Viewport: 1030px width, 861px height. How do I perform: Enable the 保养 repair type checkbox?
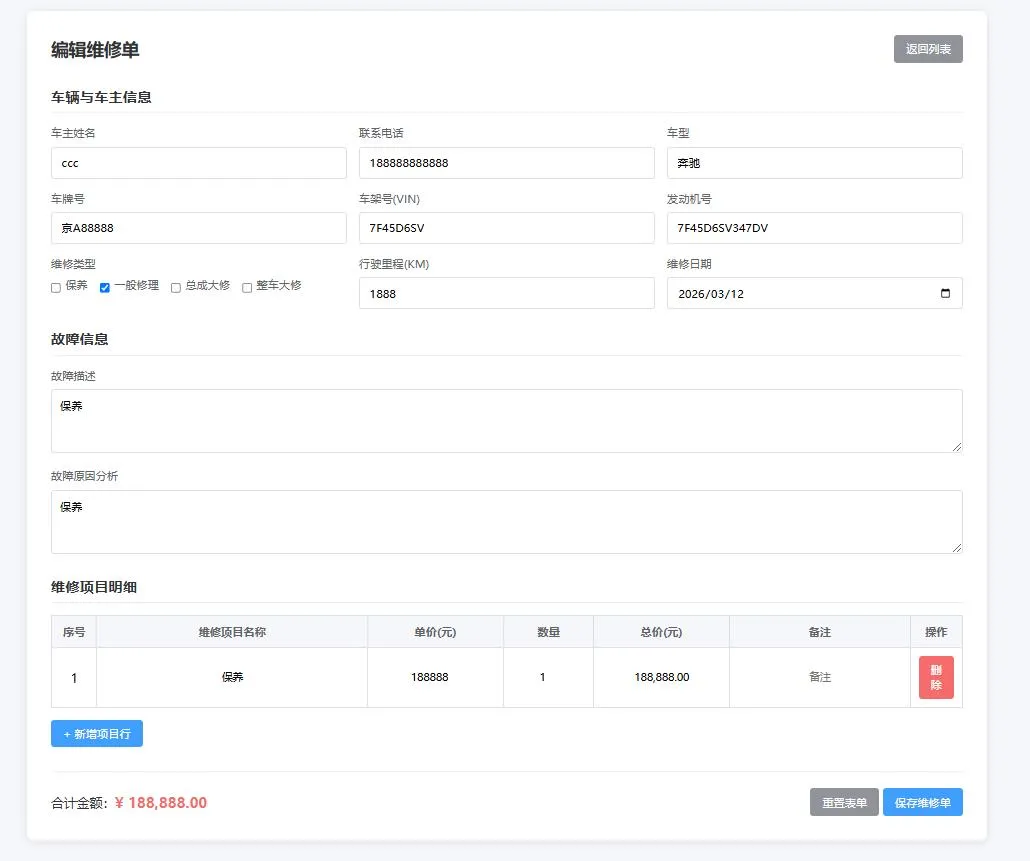click(55, 287)
